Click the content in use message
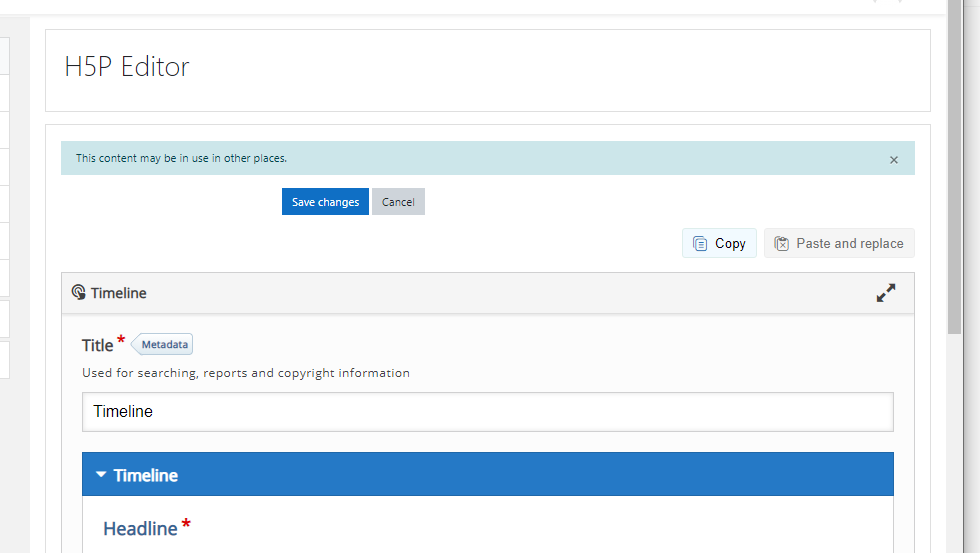This screenshot has width=980, height=553. pyautogui.click(x=181, y=158)
